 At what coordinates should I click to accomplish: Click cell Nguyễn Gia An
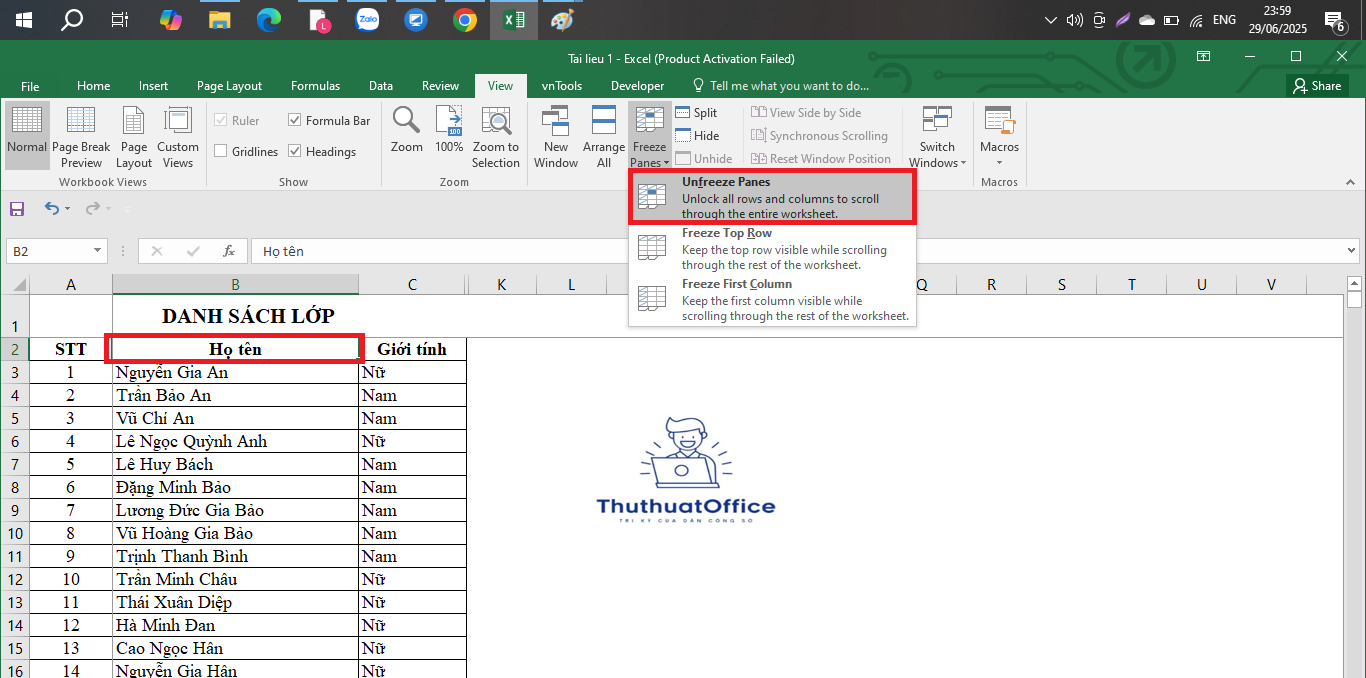pos(235,372)
